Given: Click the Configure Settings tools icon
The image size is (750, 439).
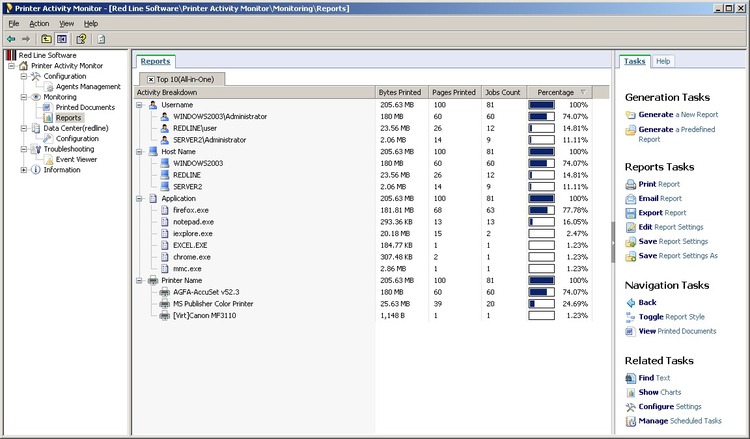Looking at the screenshot, I should click(x=630, y=406).
